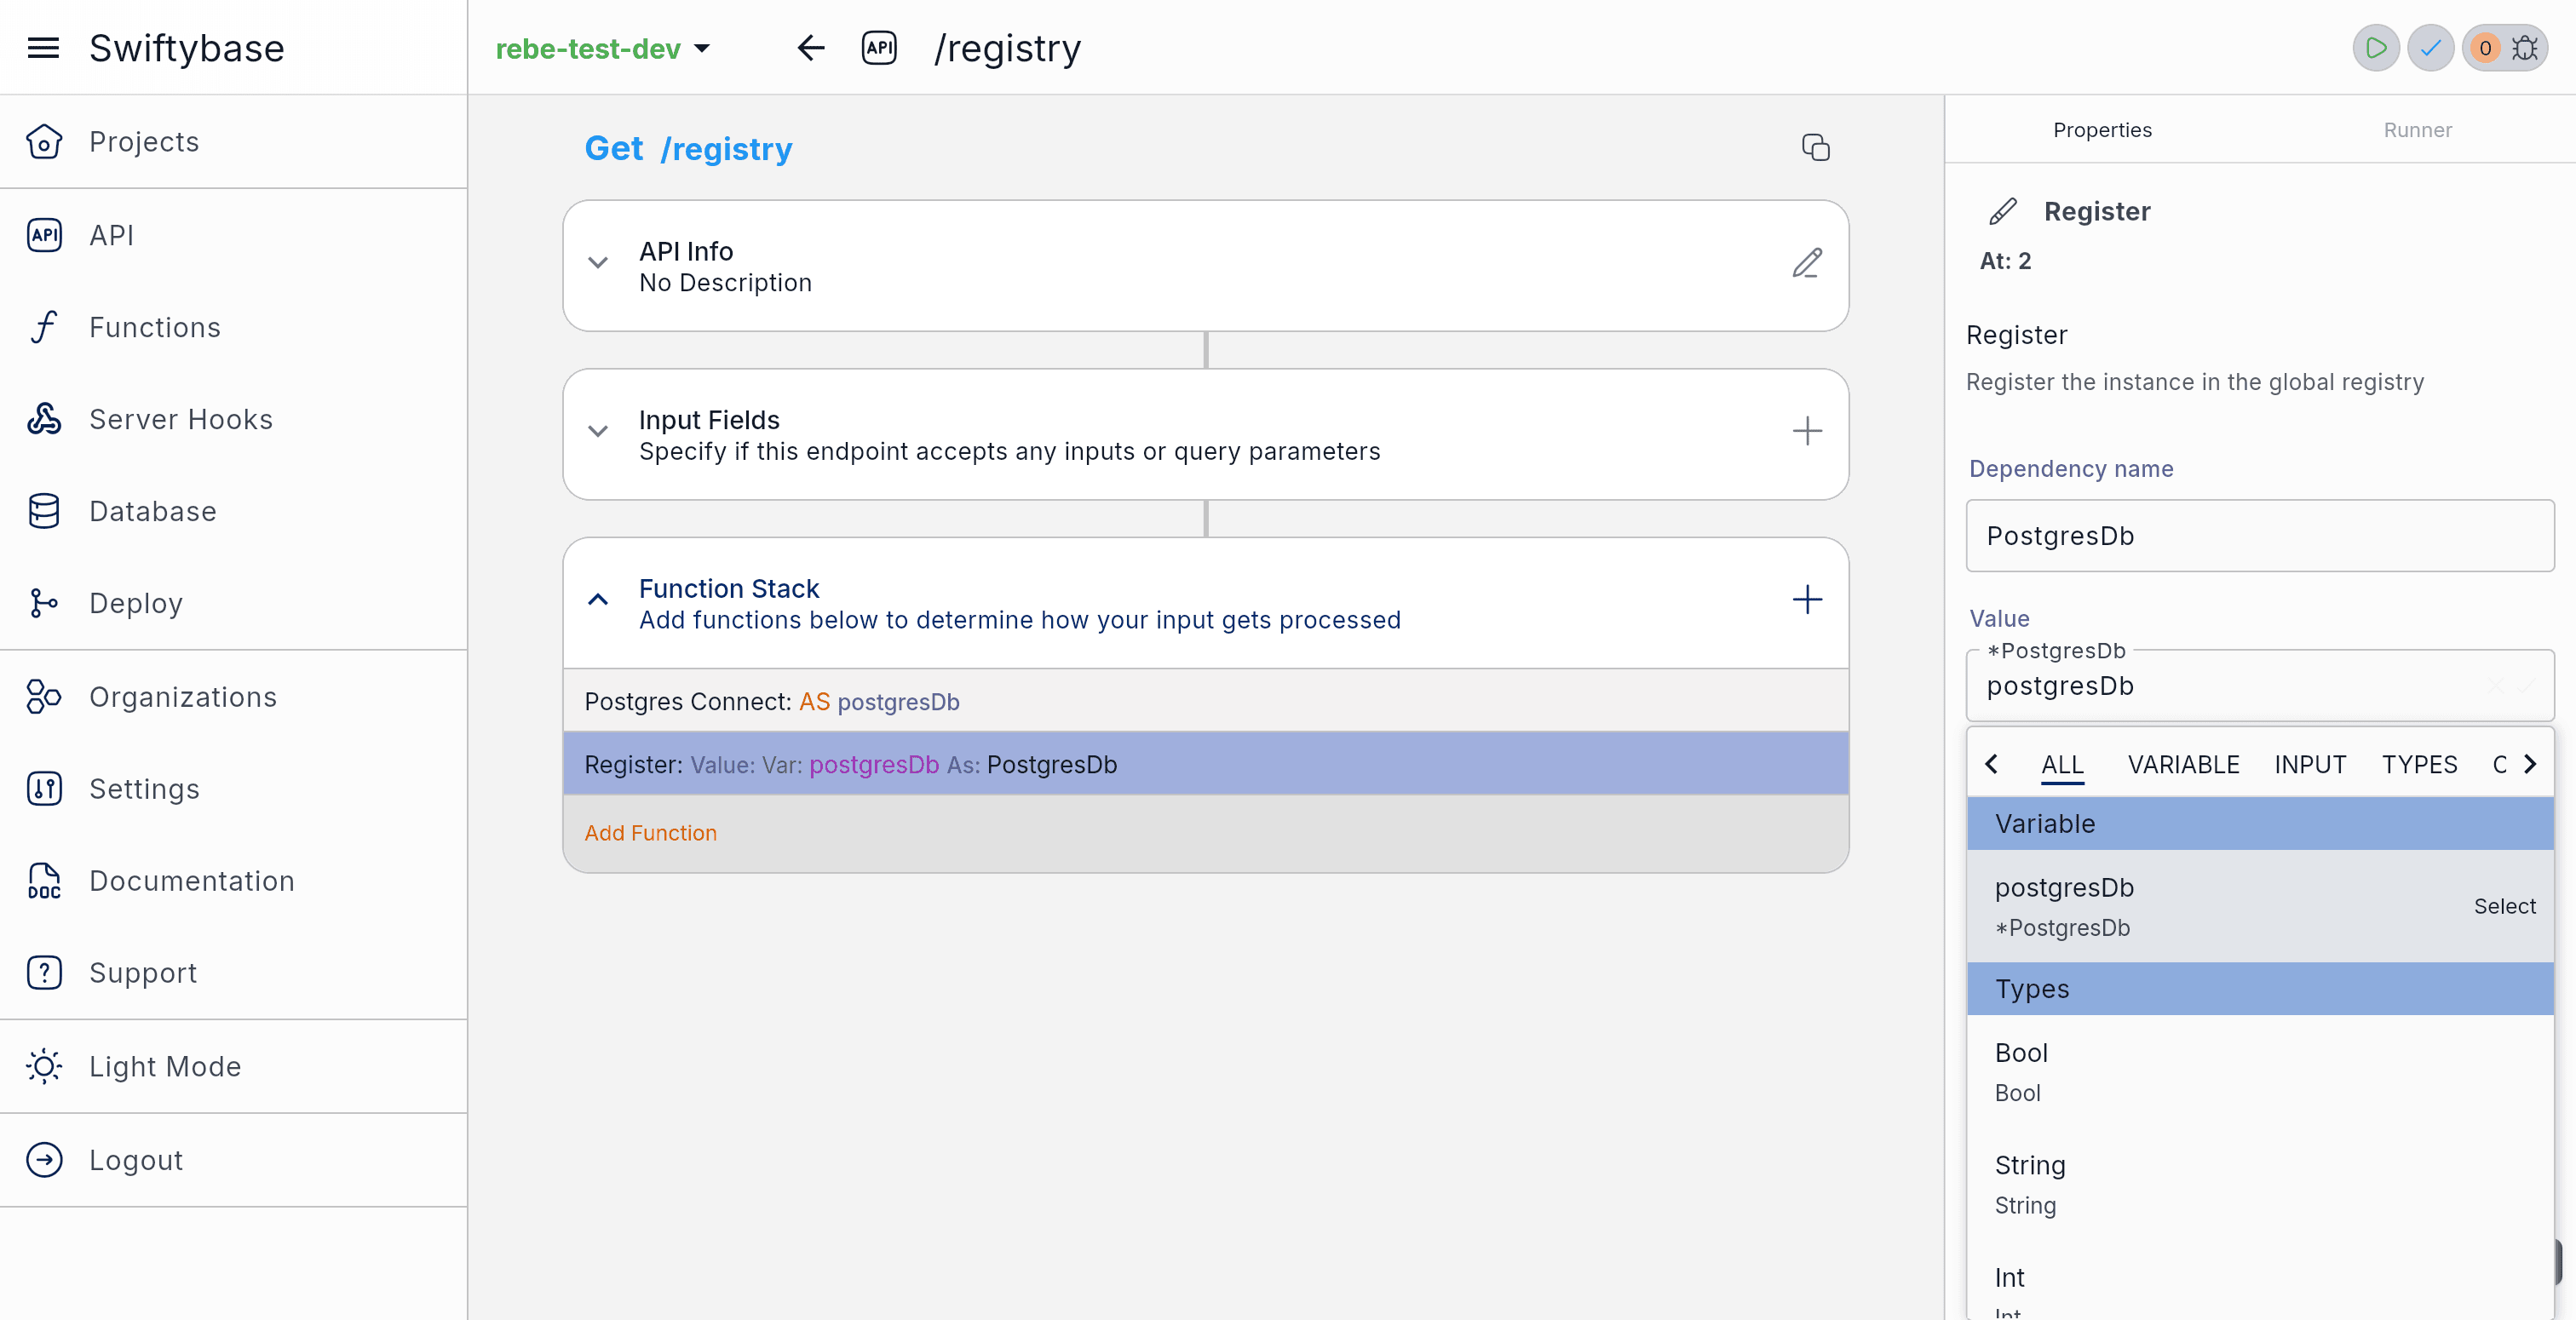Open the bug debugger icon

[x=2525, y=48]
